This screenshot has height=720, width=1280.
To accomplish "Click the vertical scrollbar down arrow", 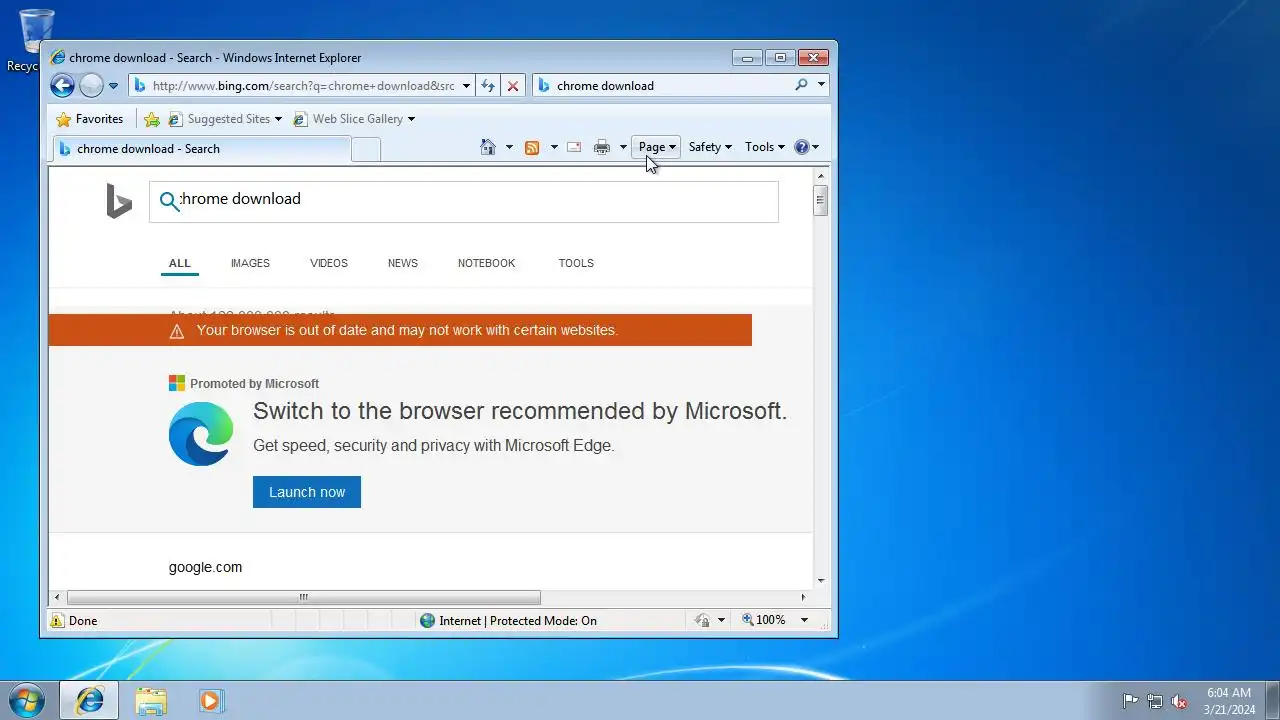I will coord(821,580).
